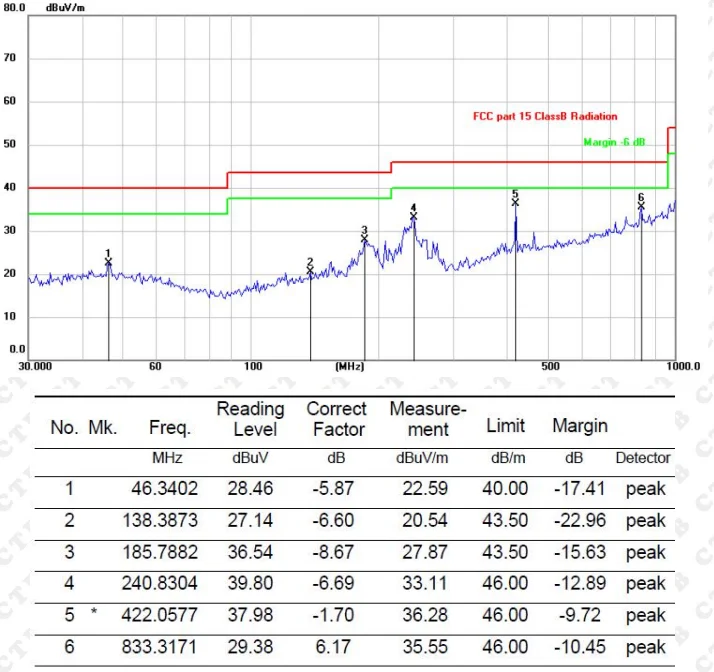Click margin value -10.45
This screenshot has width=714, height=672.
pos(580,647)
